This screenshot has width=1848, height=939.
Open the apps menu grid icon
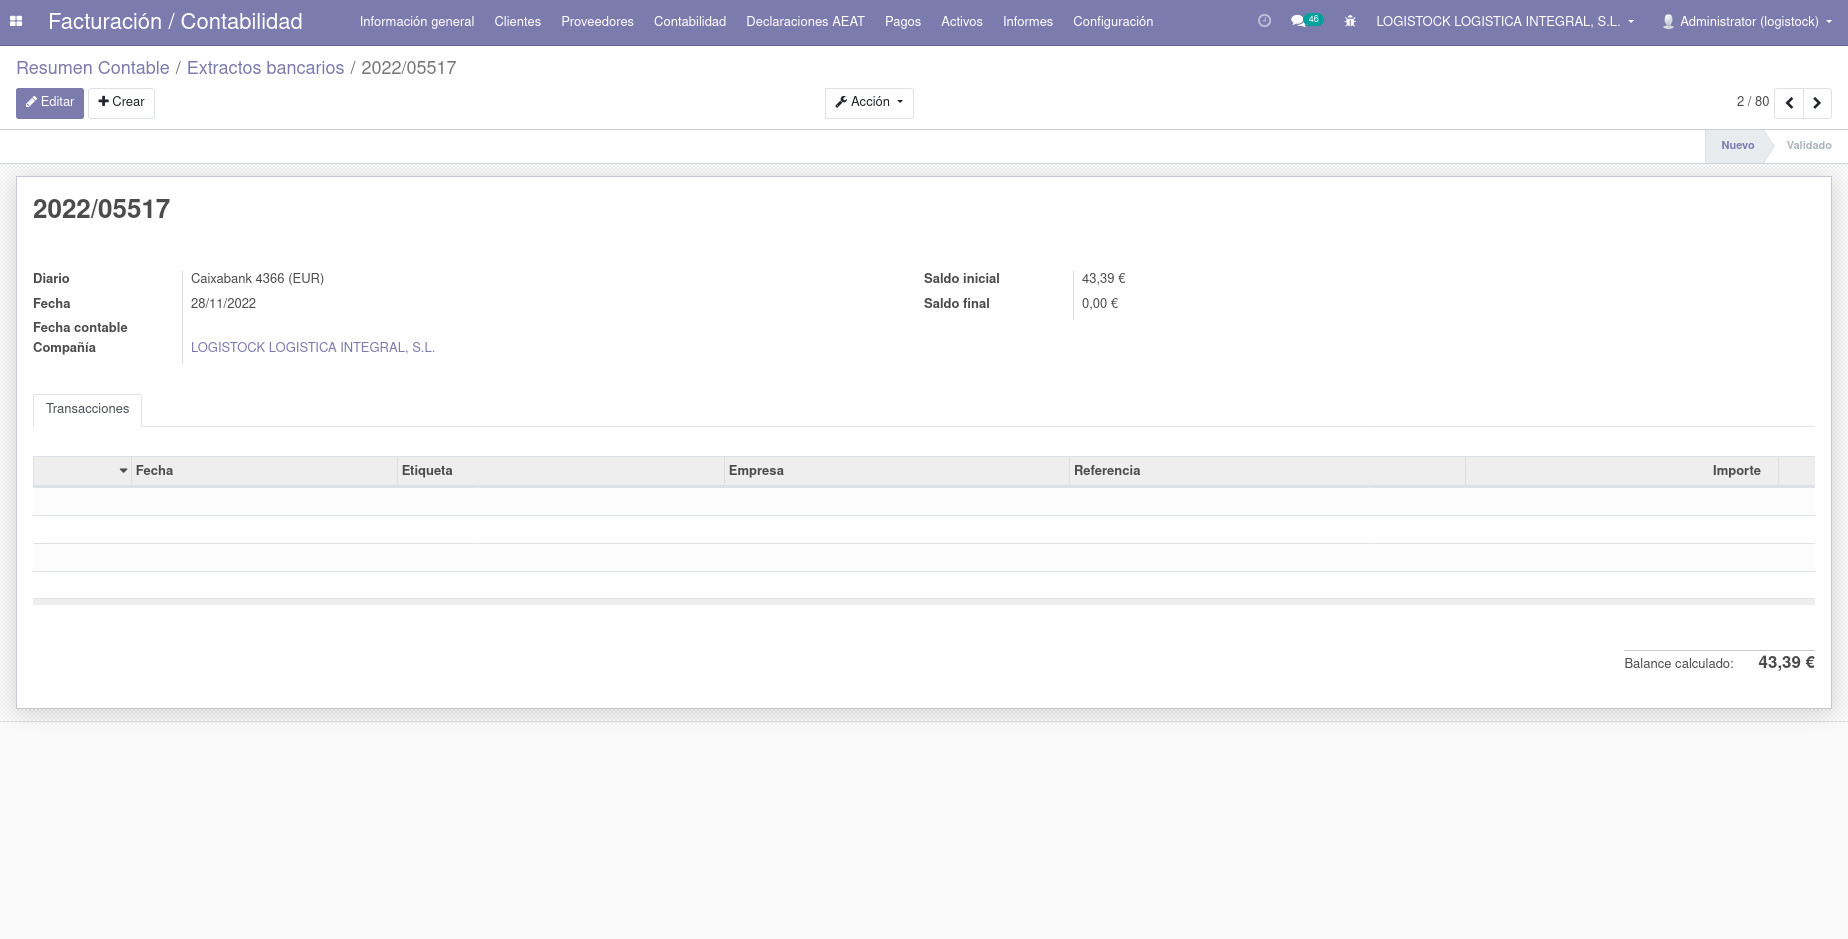coord(16,21)
